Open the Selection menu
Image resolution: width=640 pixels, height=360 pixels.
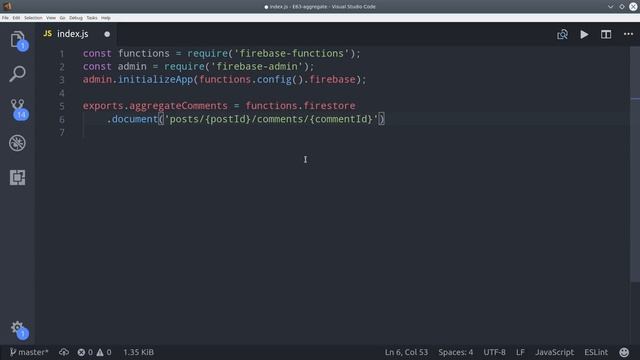coord(33,18)
